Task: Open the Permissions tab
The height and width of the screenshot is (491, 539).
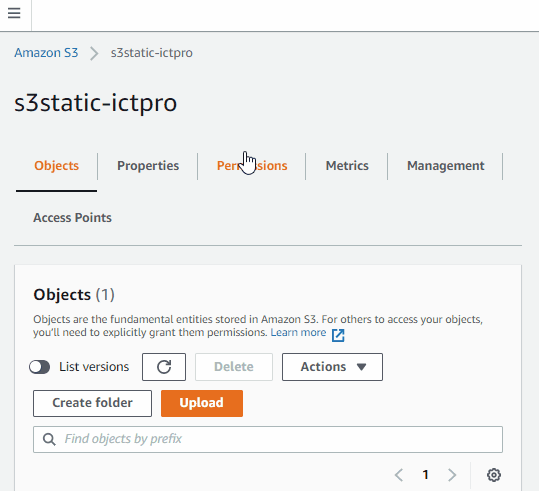Action: [x=252, y=166]
